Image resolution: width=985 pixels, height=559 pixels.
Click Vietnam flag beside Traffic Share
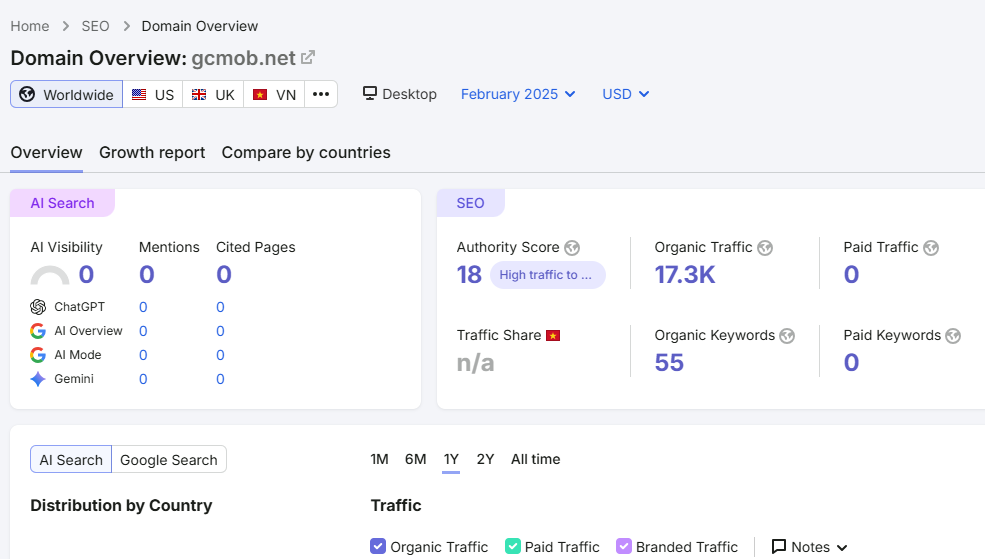[x=553, y=335]
